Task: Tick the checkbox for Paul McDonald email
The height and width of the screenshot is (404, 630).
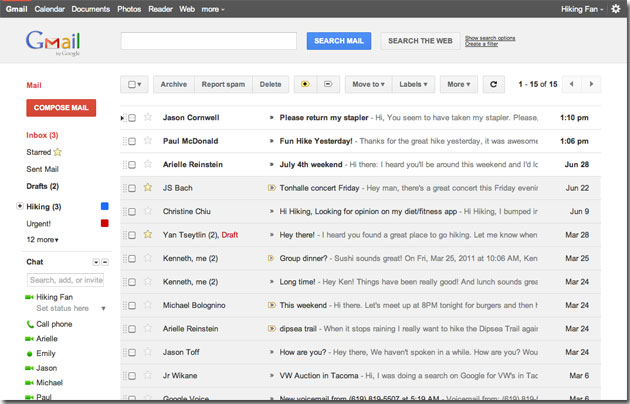Action: (132, 141)
